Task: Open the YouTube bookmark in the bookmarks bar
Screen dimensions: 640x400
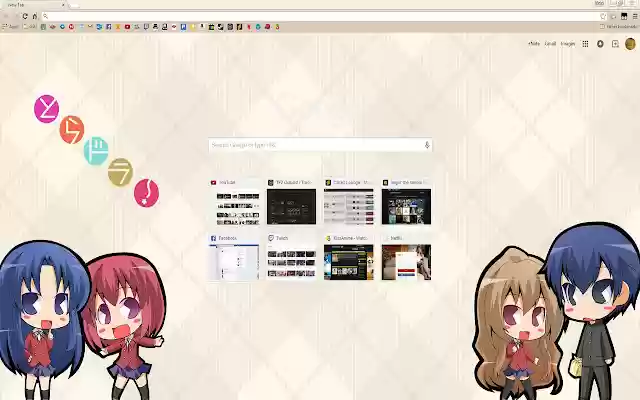Action: point(127,27)
